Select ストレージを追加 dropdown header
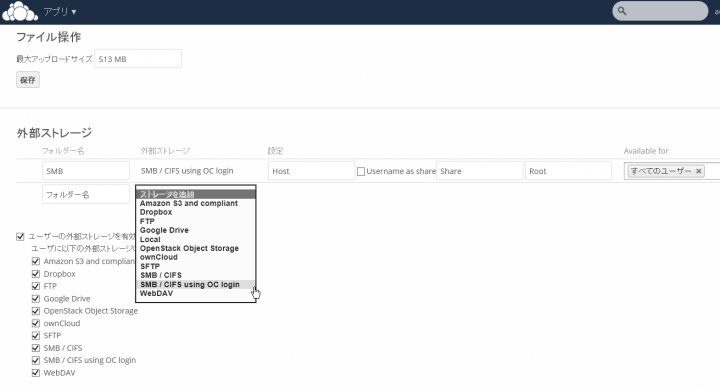720x386 pixels. coord(196,194)
